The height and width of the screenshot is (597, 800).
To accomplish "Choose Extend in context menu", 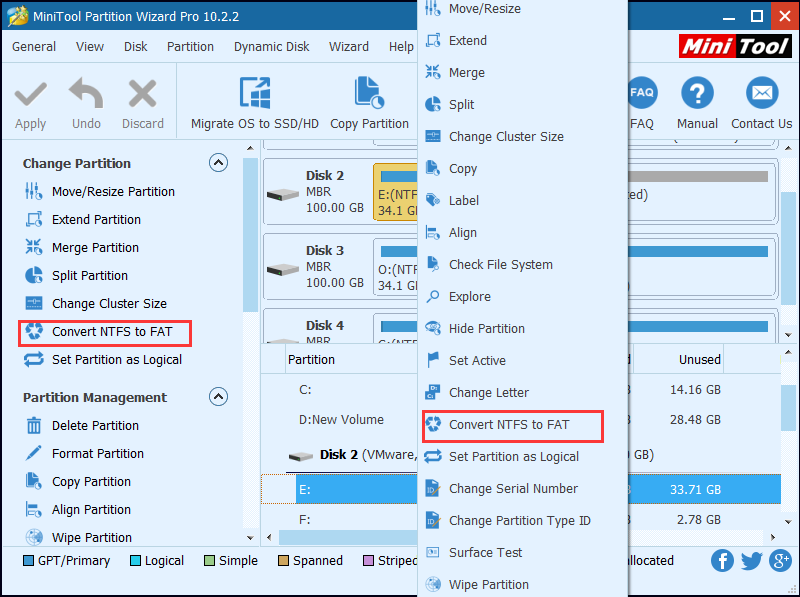I will [x=523, y=40].
